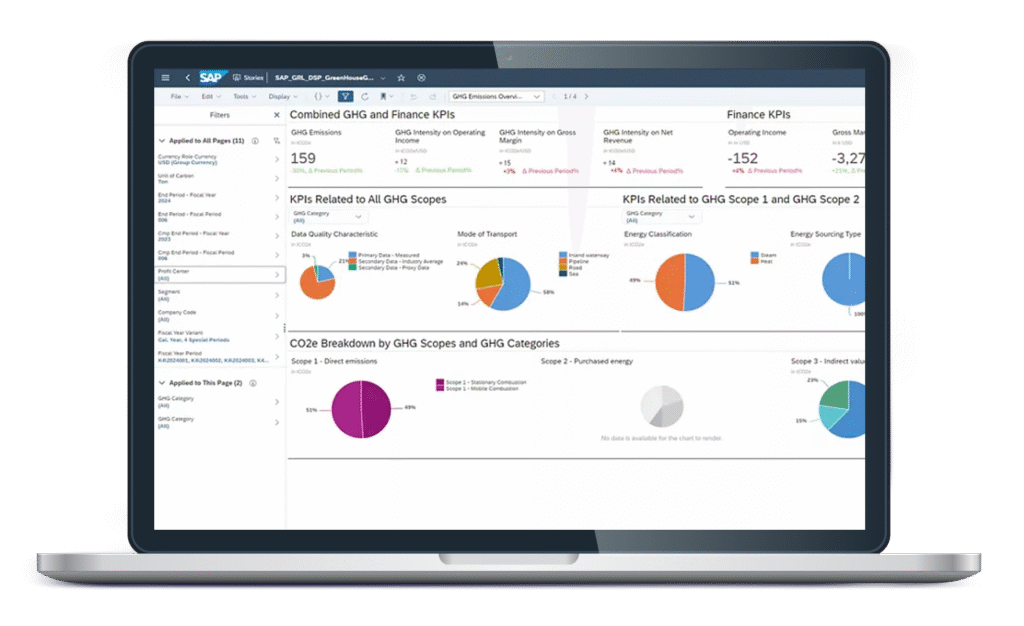Click the refresh icon in toolbar

pos(365,97)
